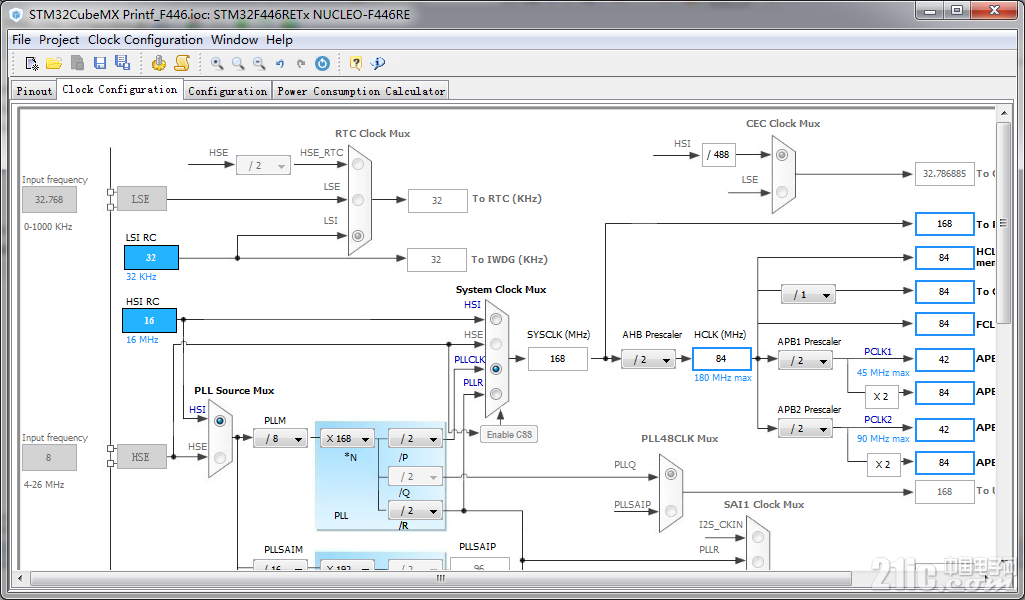1025x600 pixels.
Task: Click the To RTC (KHz) value box
Action: click(437, 201)
